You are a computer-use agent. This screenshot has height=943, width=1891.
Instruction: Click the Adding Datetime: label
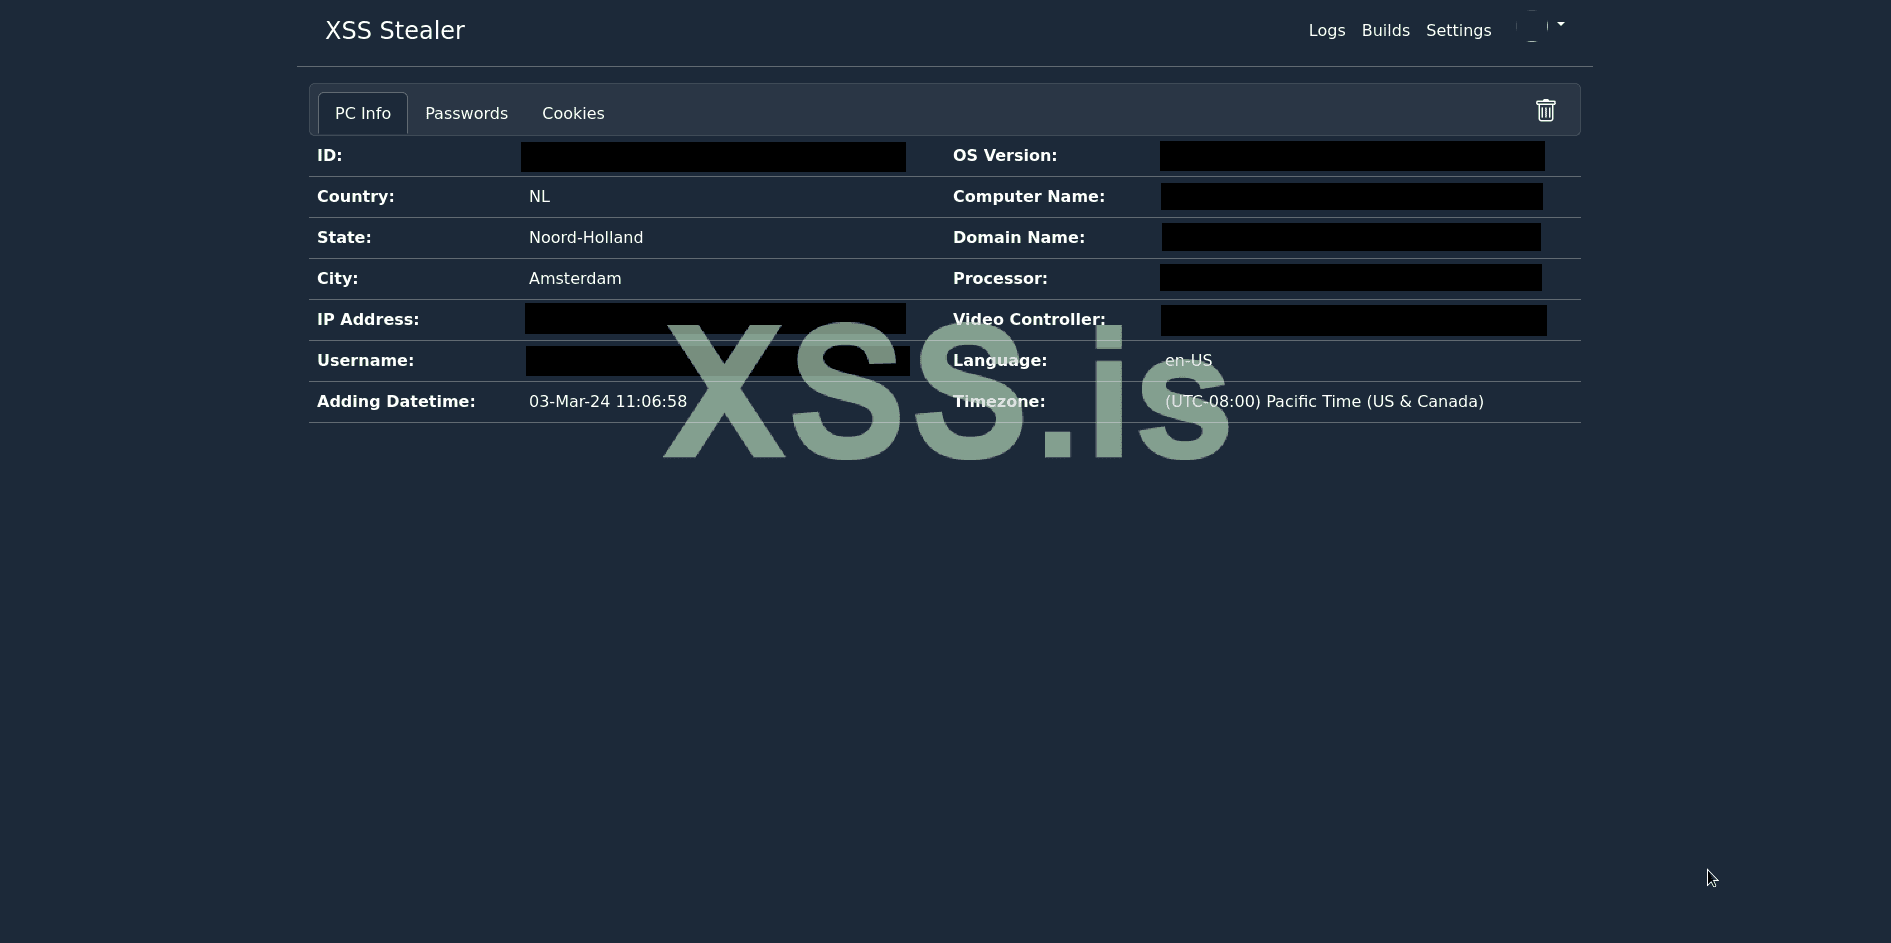coord(396,402)
